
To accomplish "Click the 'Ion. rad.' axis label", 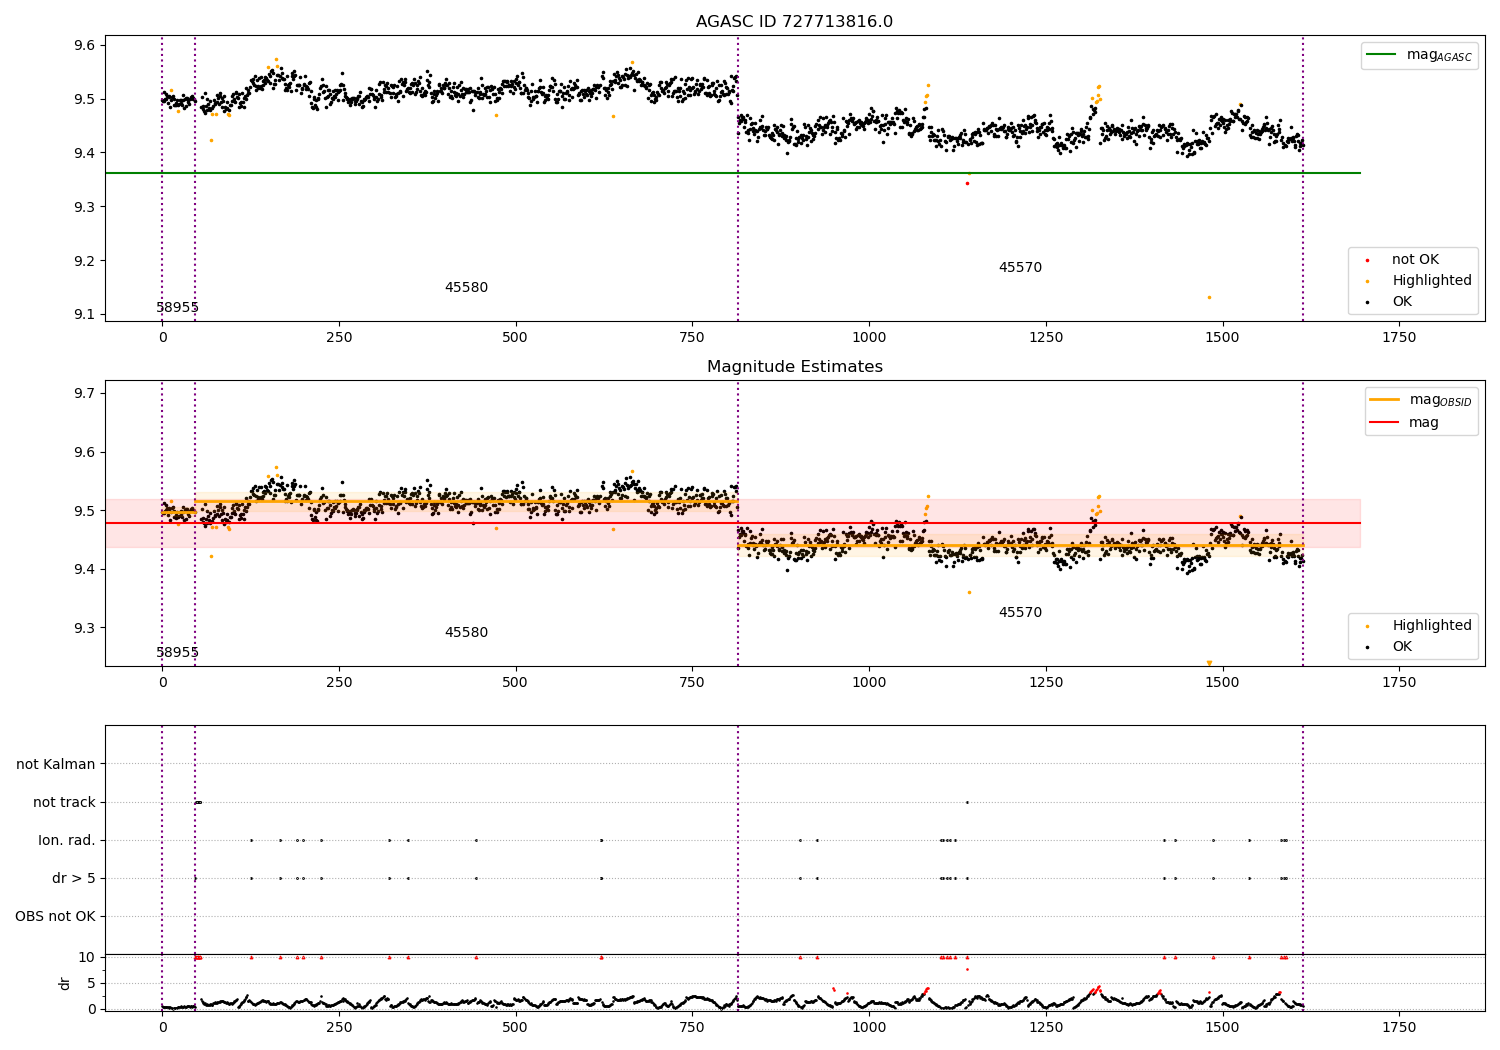I will pos(67,840).
